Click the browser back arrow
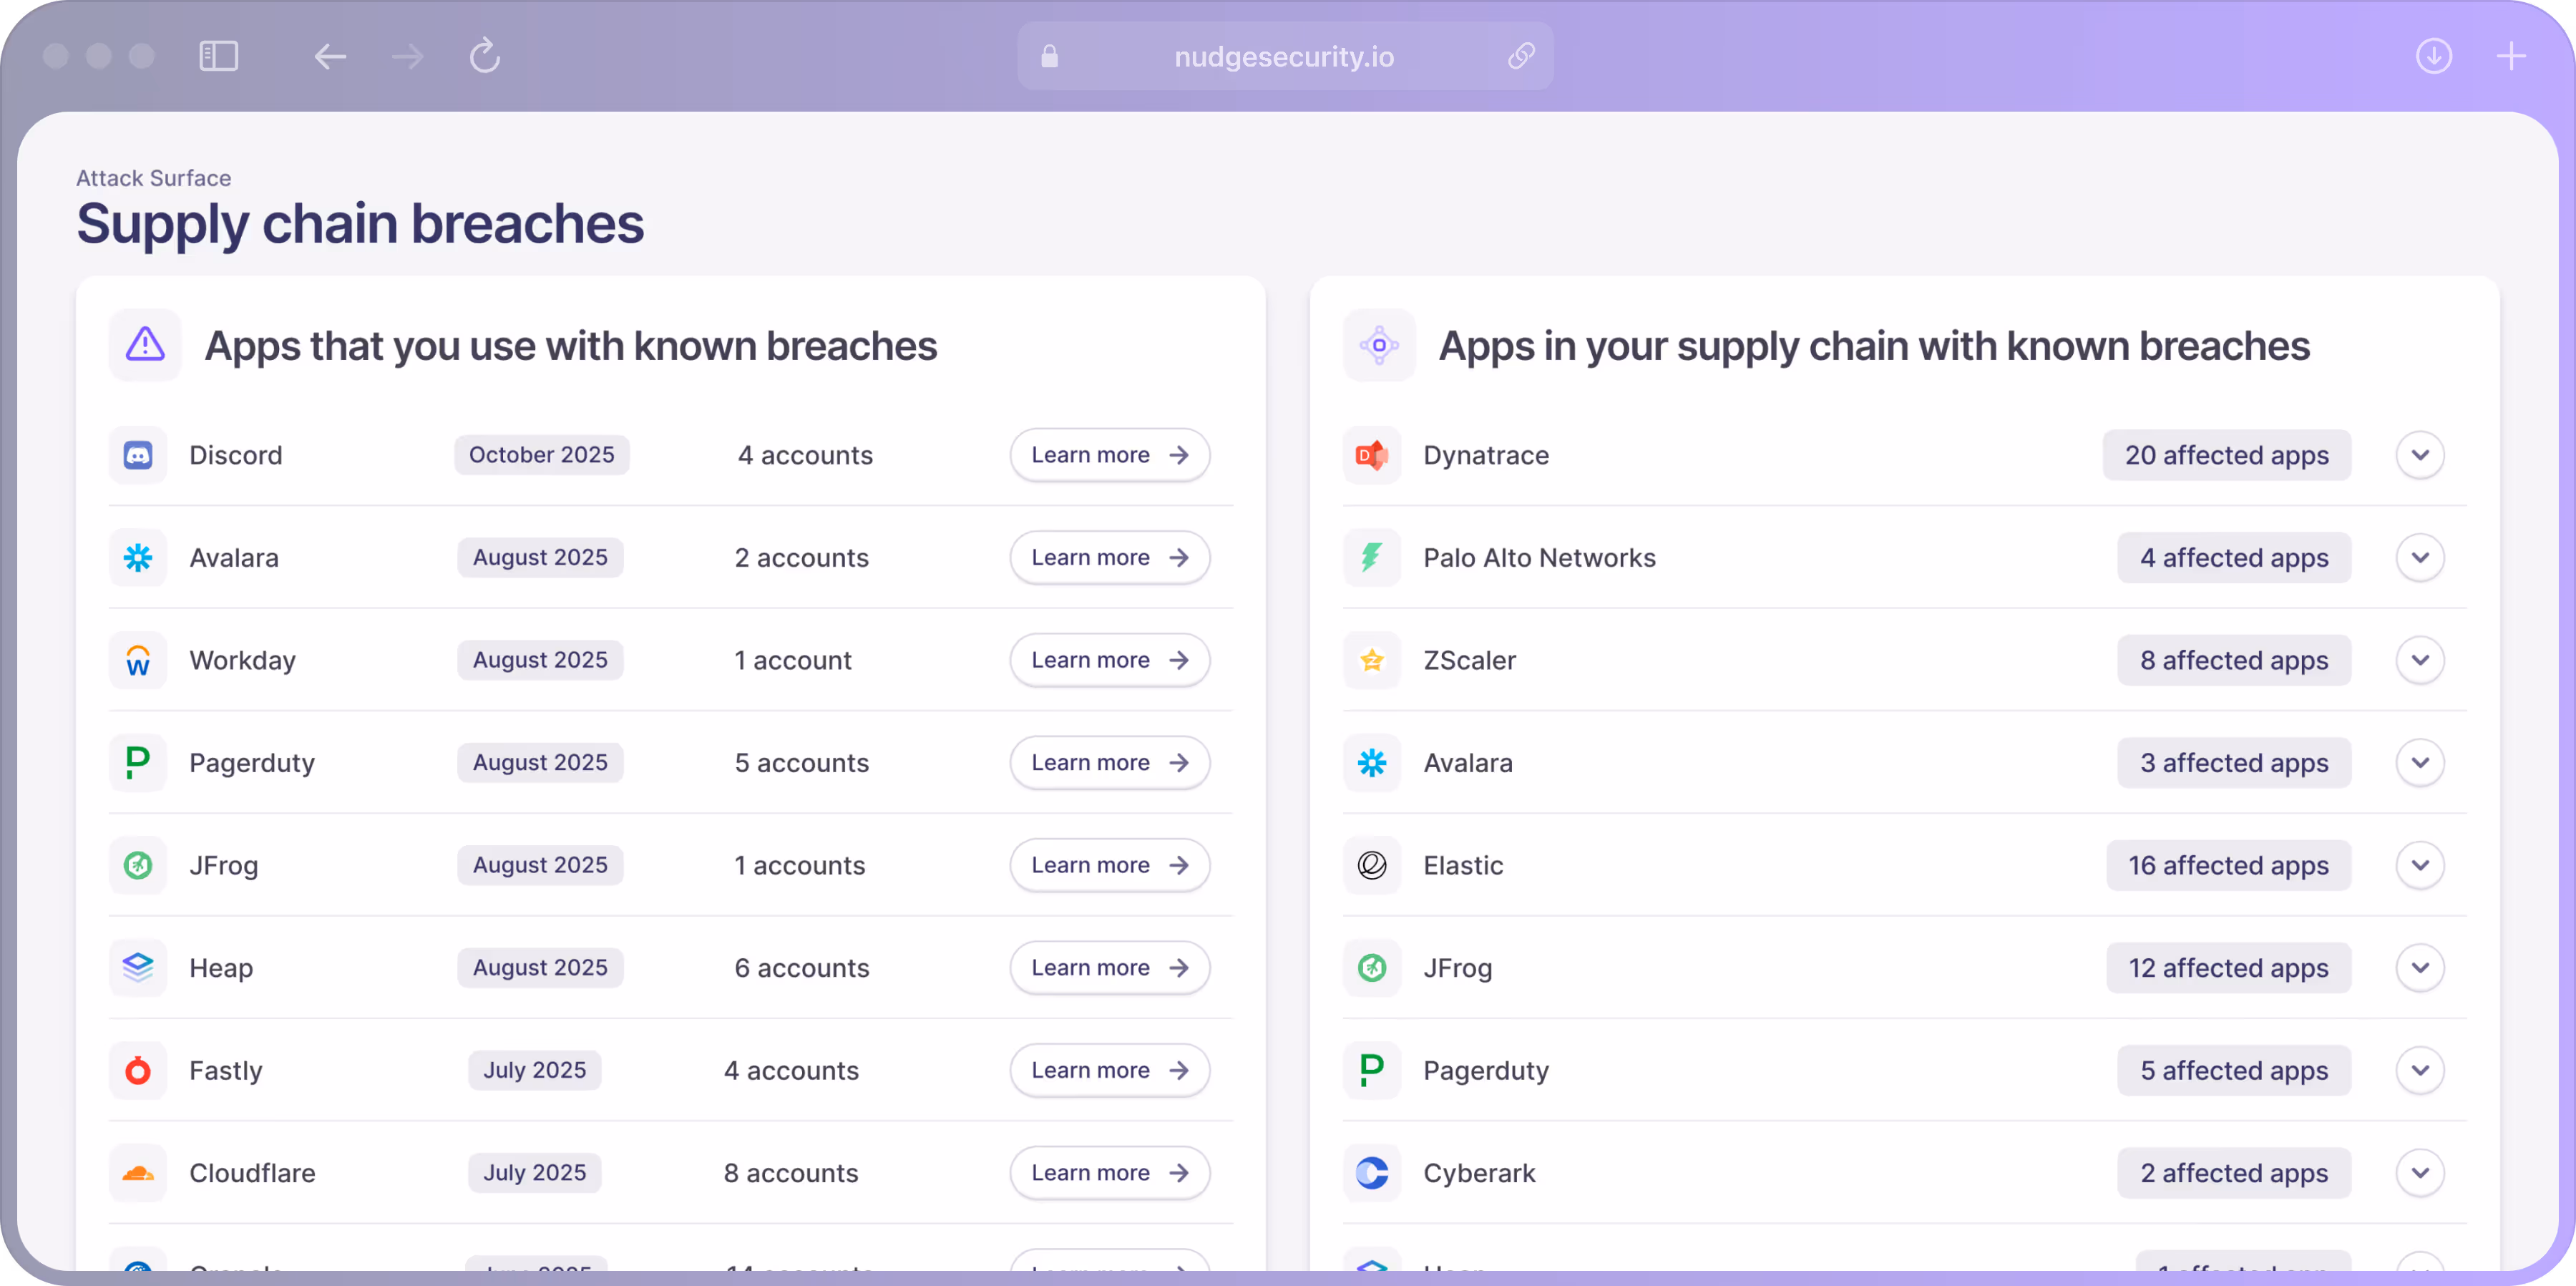This screenshot has width=2576, height=1286. pos(330,56)
